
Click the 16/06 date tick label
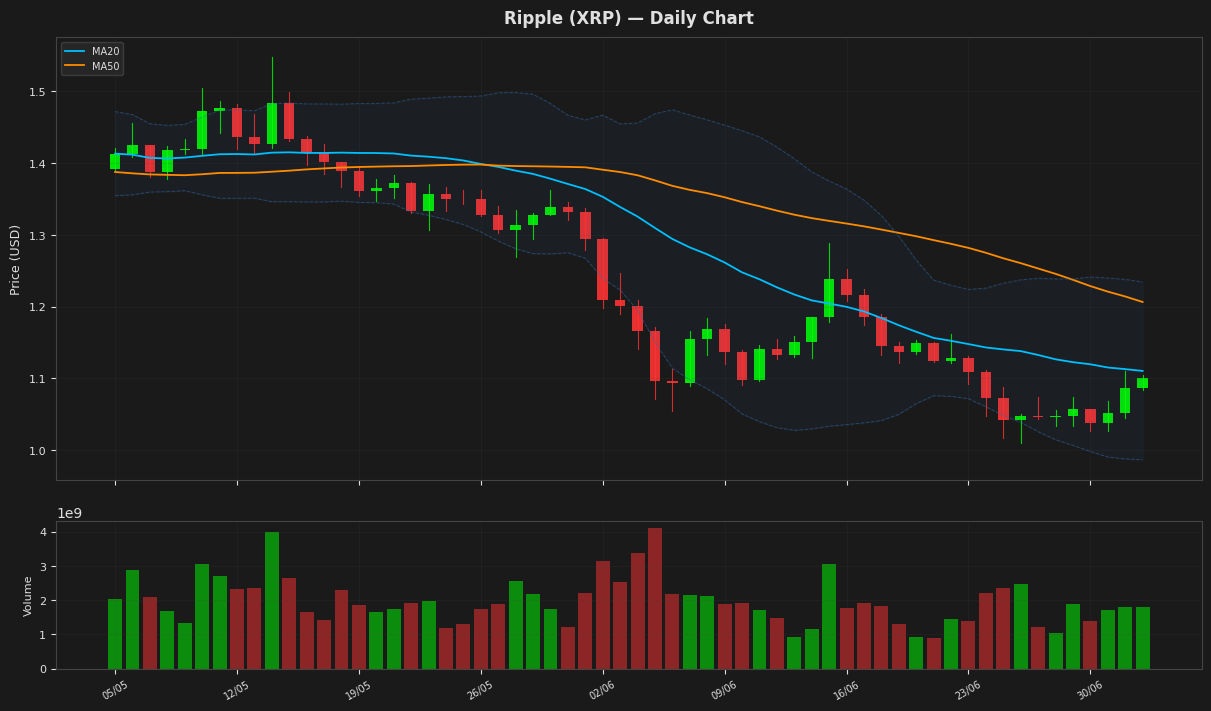pos(846,690)
